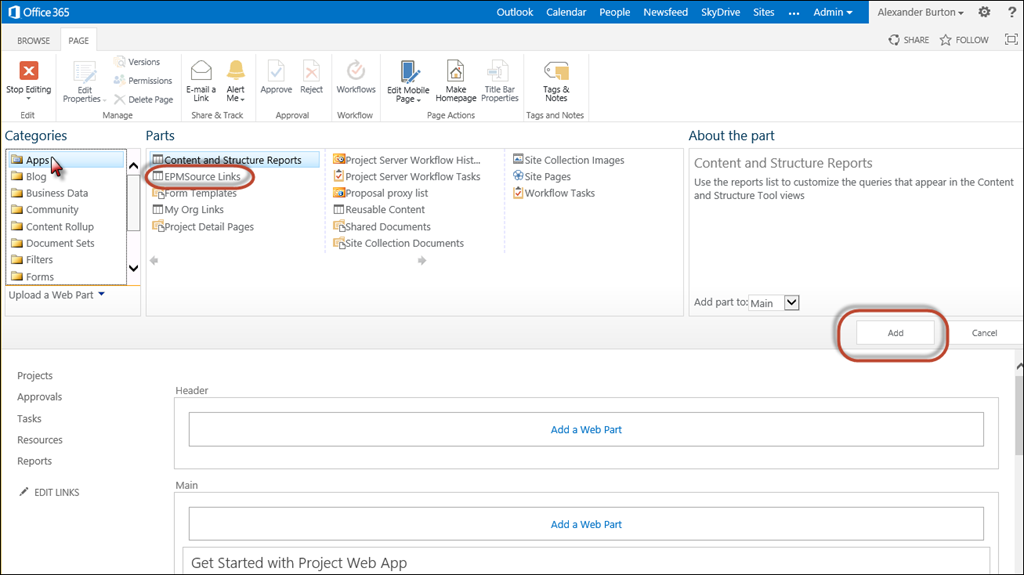
Task: Click E-mail a Link icon
Action: pos(200,71)
